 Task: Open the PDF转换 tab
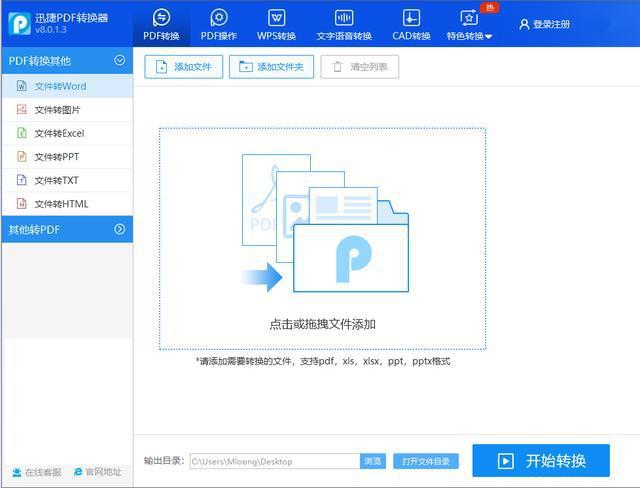161,24
